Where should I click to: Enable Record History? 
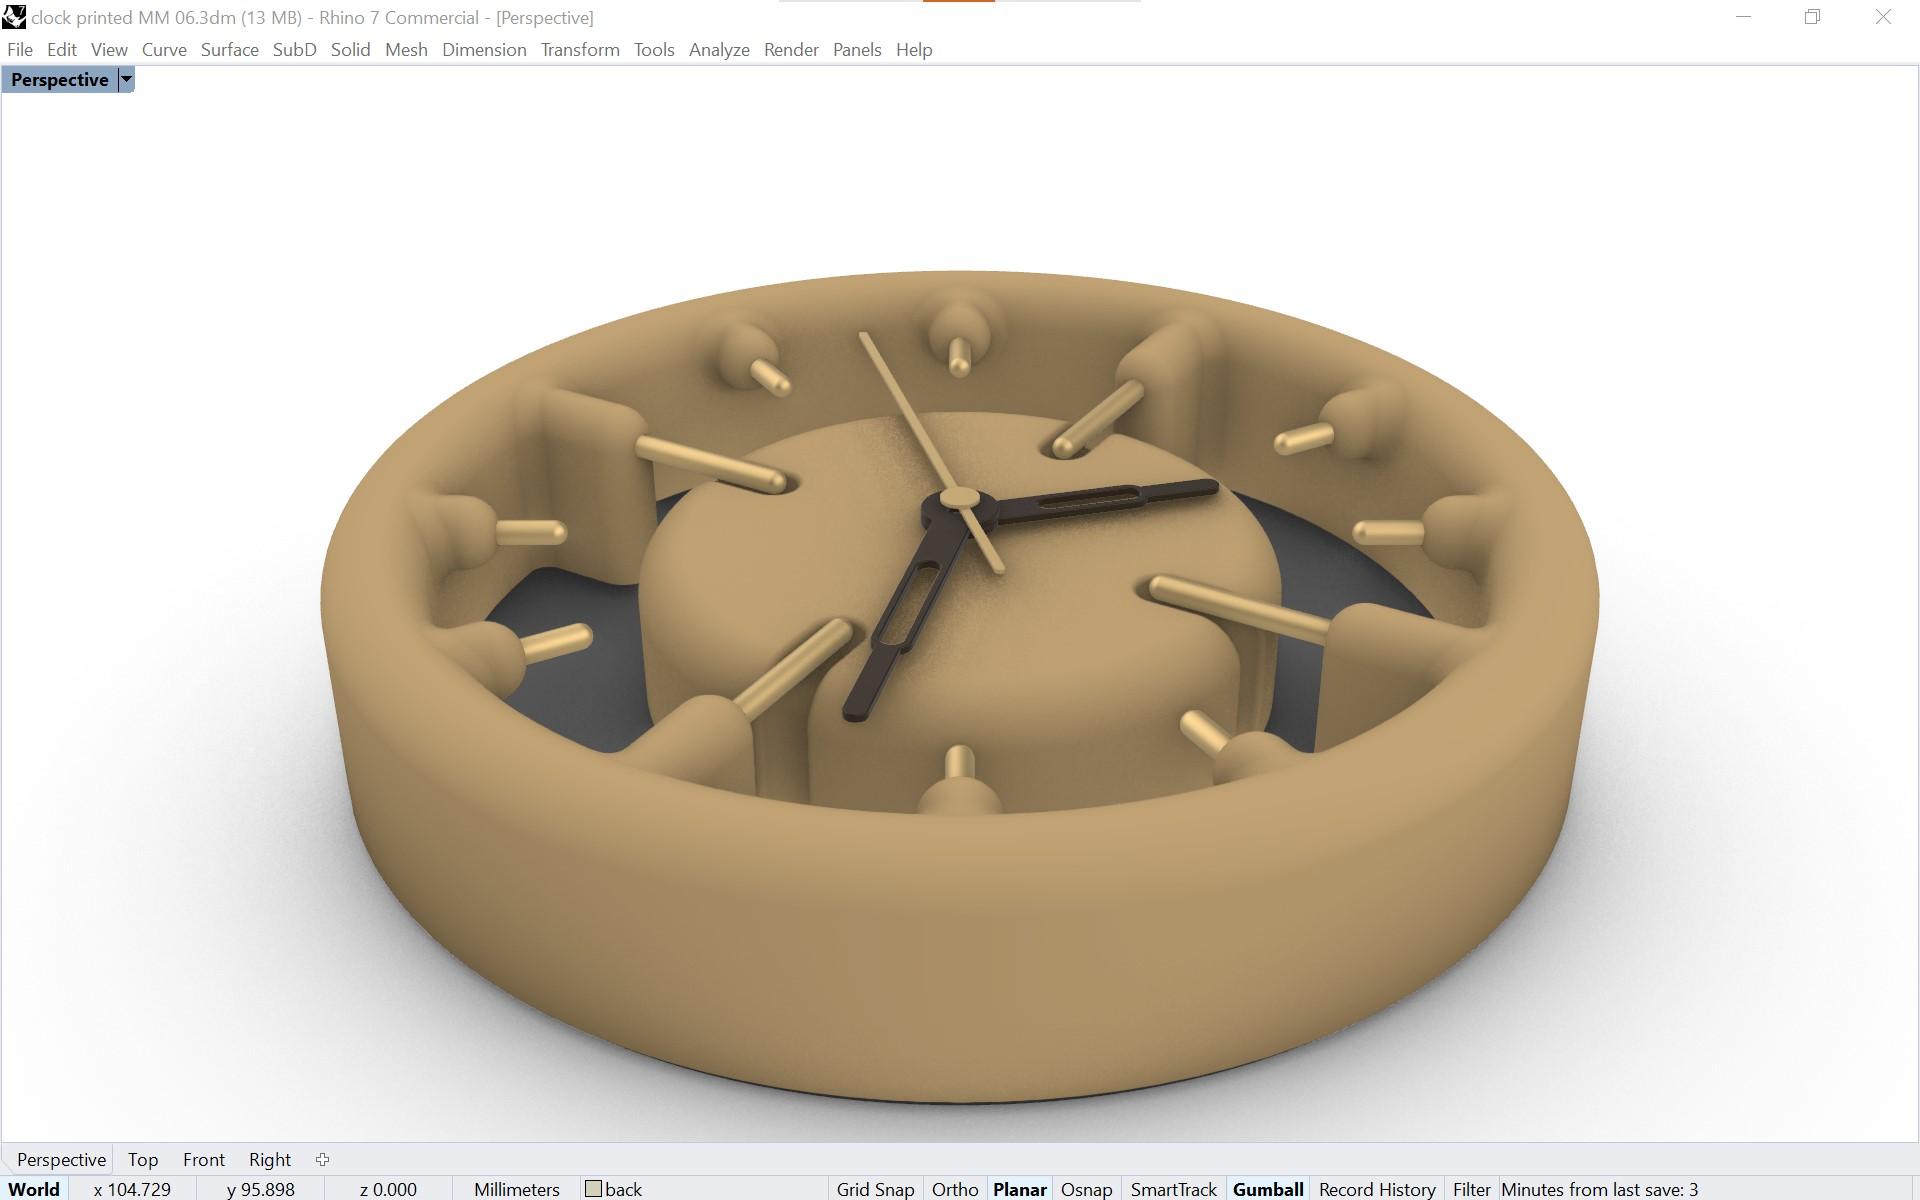click(1376, 1189)
